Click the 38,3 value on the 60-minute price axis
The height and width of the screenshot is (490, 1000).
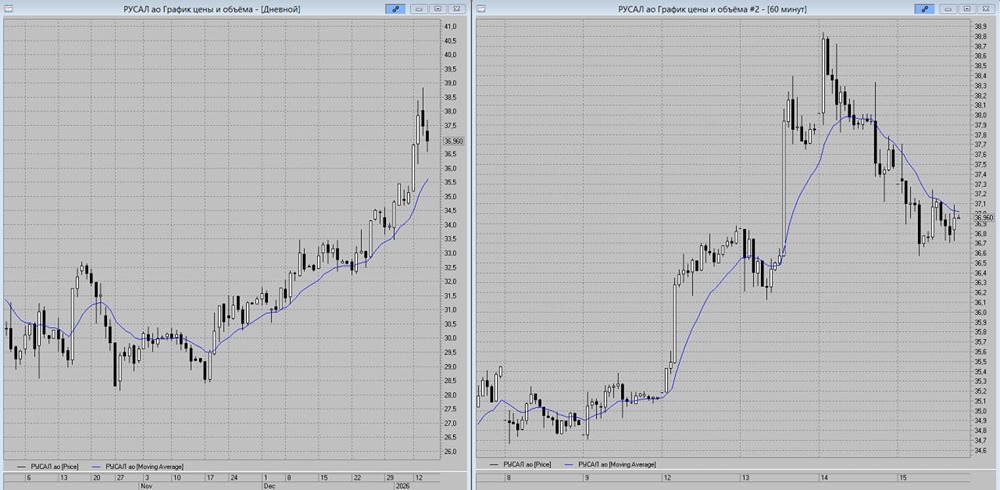[980, 85]
